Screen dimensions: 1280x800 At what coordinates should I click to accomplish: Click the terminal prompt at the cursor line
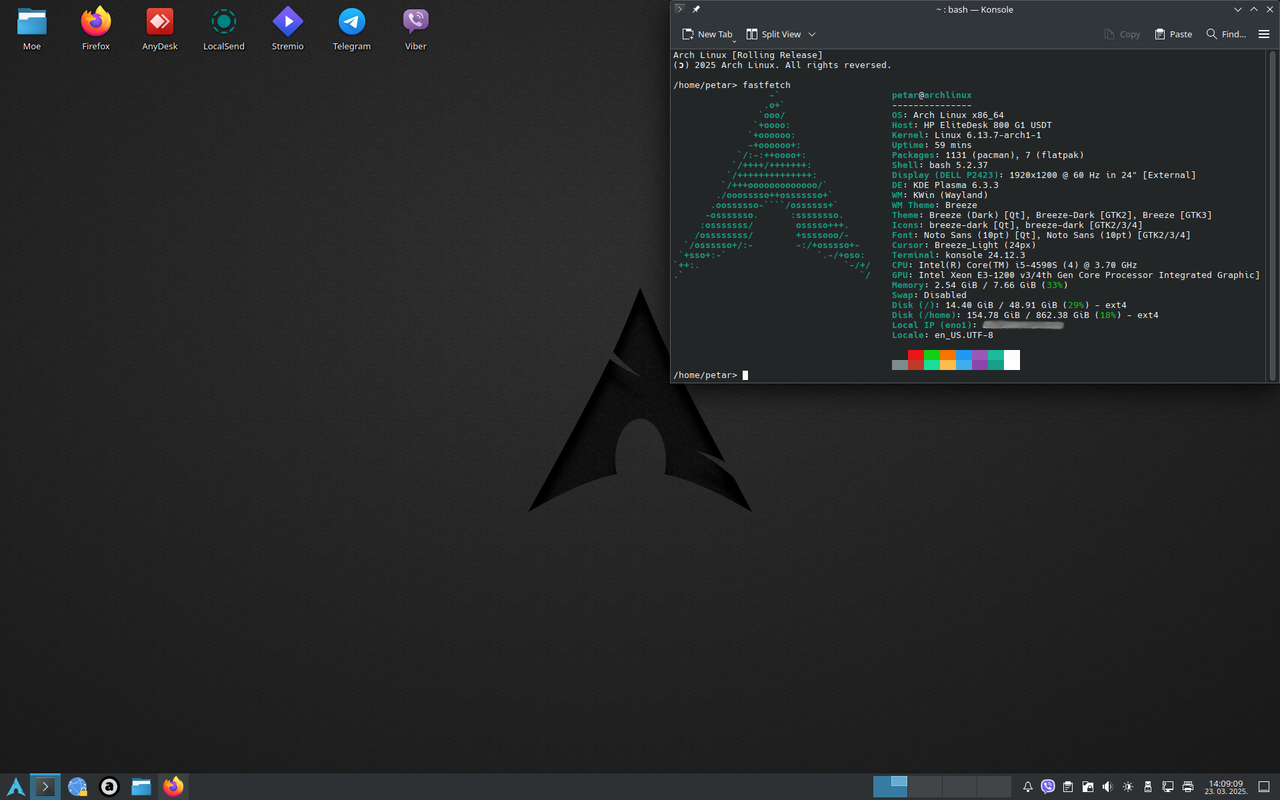[x=710, y=375]
